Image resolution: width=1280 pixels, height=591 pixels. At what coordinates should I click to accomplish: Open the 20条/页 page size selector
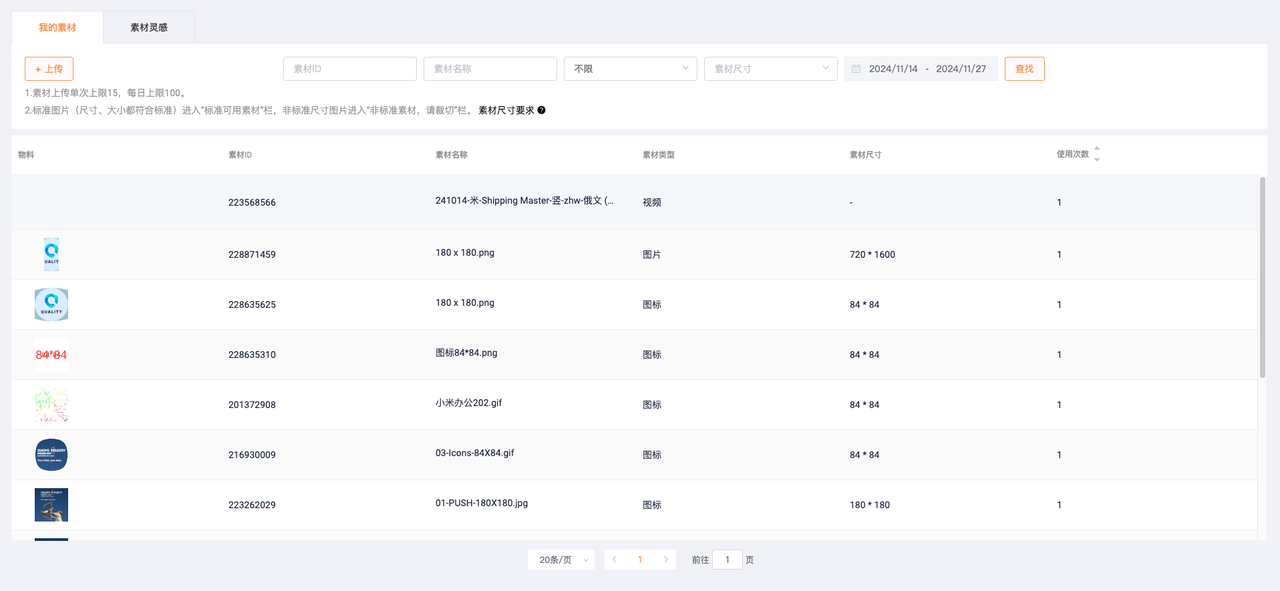(x=561, y=560)
